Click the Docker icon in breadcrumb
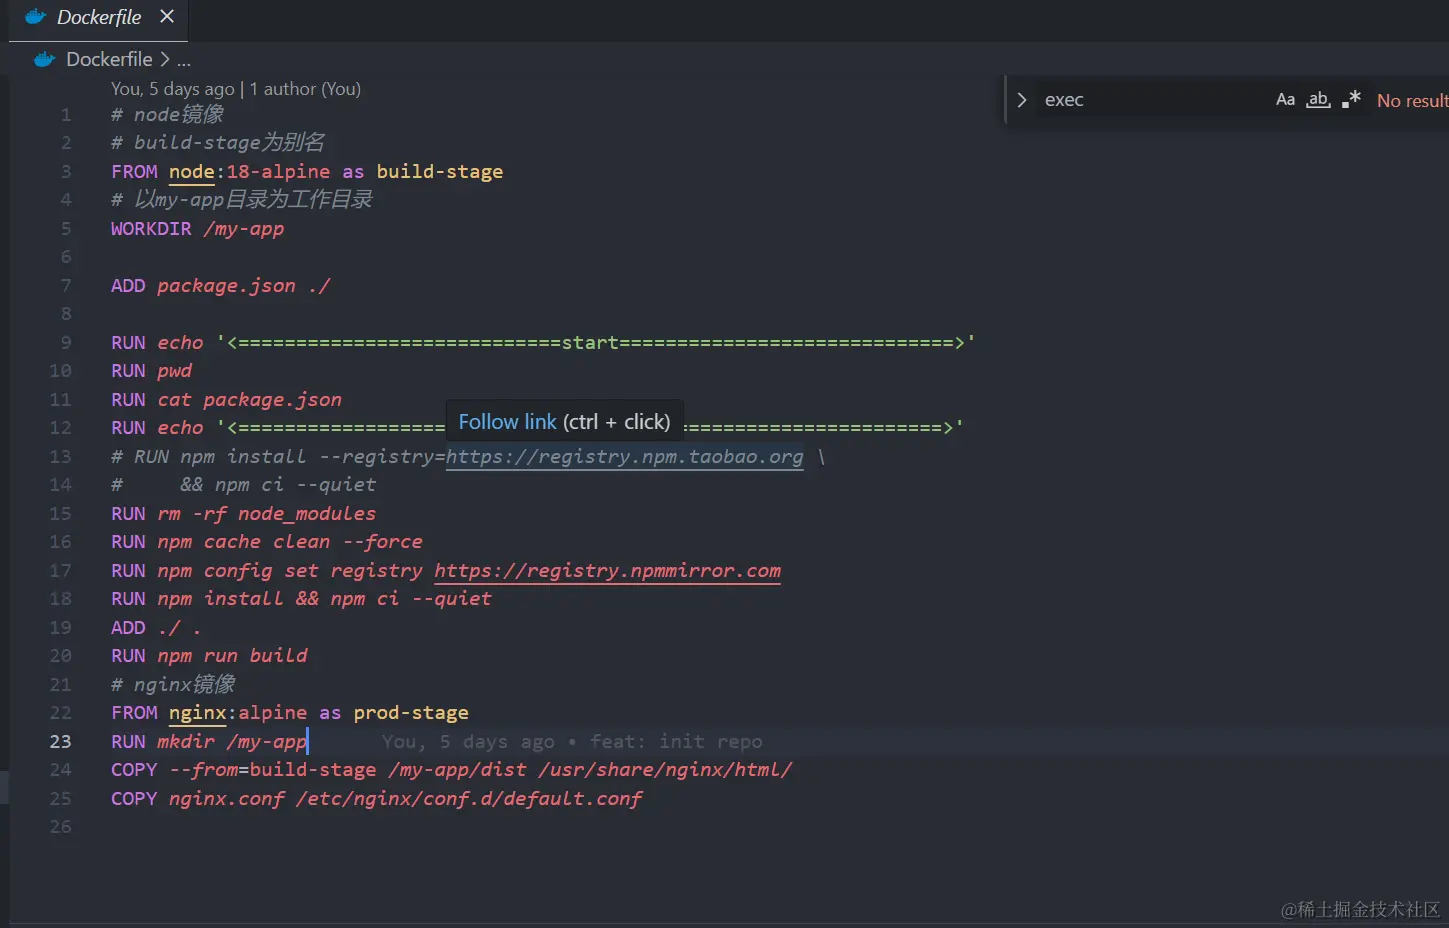The height and width of the screenshot is (928, 1449). [x=44, y=59]
